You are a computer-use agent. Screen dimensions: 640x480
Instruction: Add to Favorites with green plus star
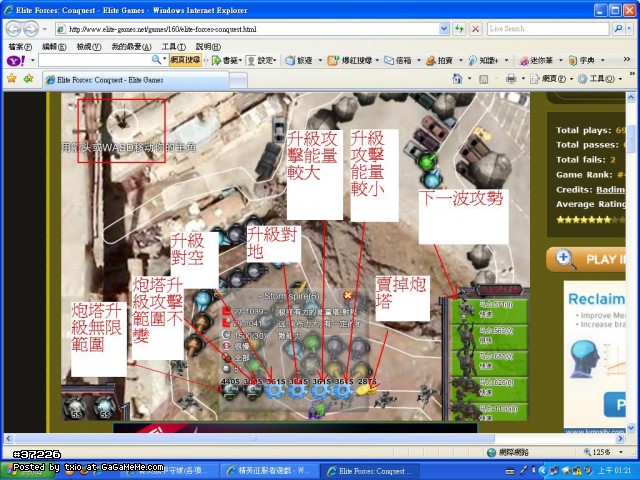[x=28, y=78]
